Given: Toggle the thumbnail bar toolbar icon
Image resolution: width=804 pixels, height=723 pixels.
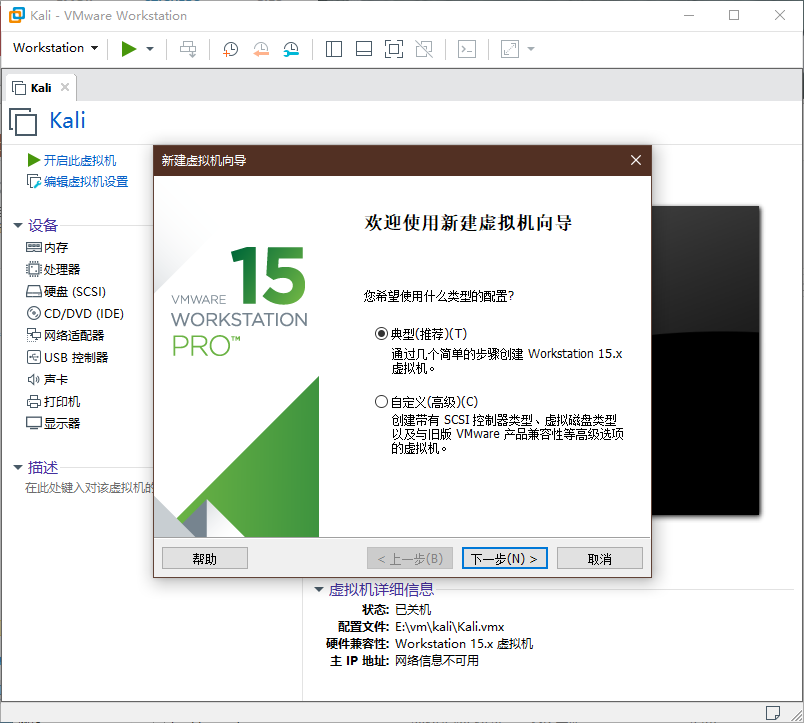Looking at the screenshot, I should tap(364, 49).
